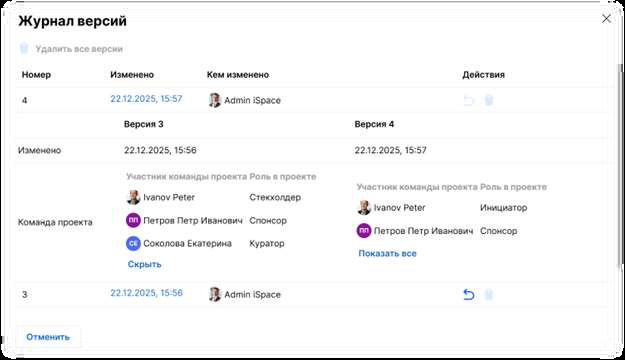Screen dimensions: 625x360
Task: Open version 3 date link 22.12.2025, 15:56
Action: click(146, 293)
